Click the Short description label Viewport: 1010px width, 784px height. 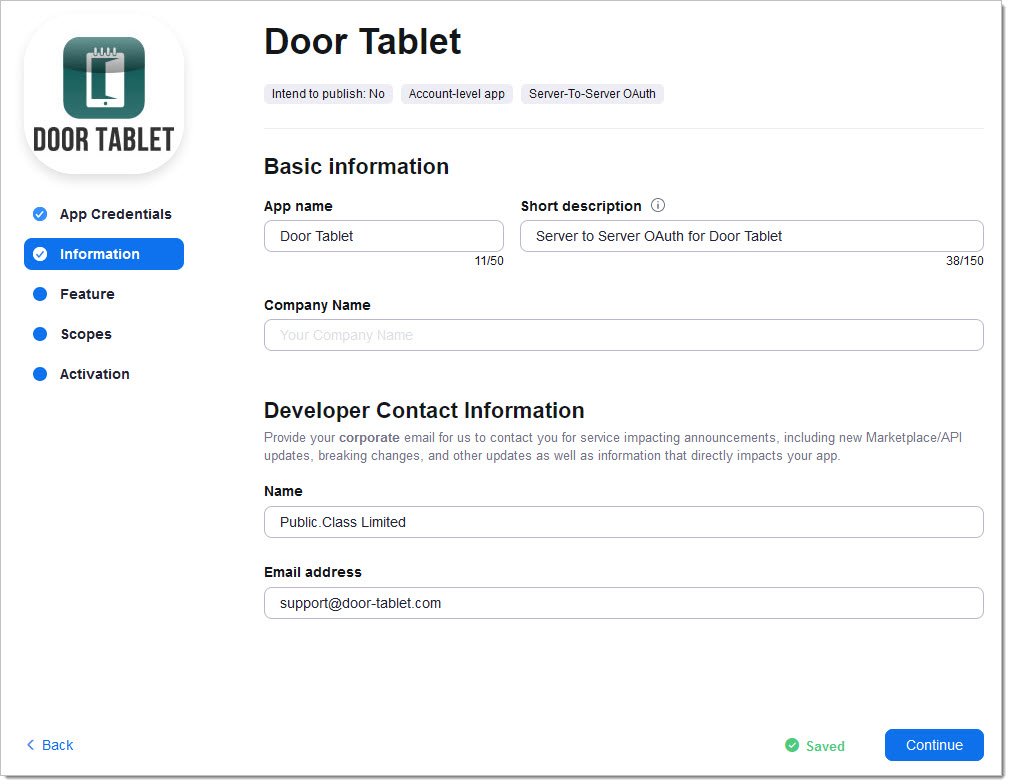coord(581,206)
